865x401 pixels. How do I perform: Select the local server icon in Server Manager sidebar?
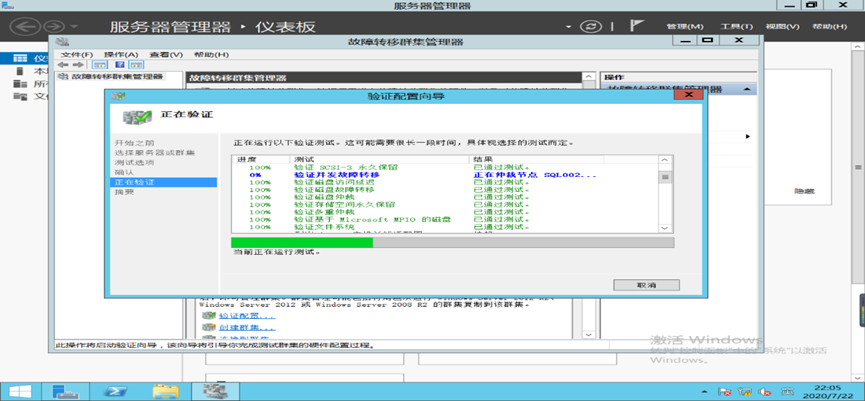(x=20, y=71)
